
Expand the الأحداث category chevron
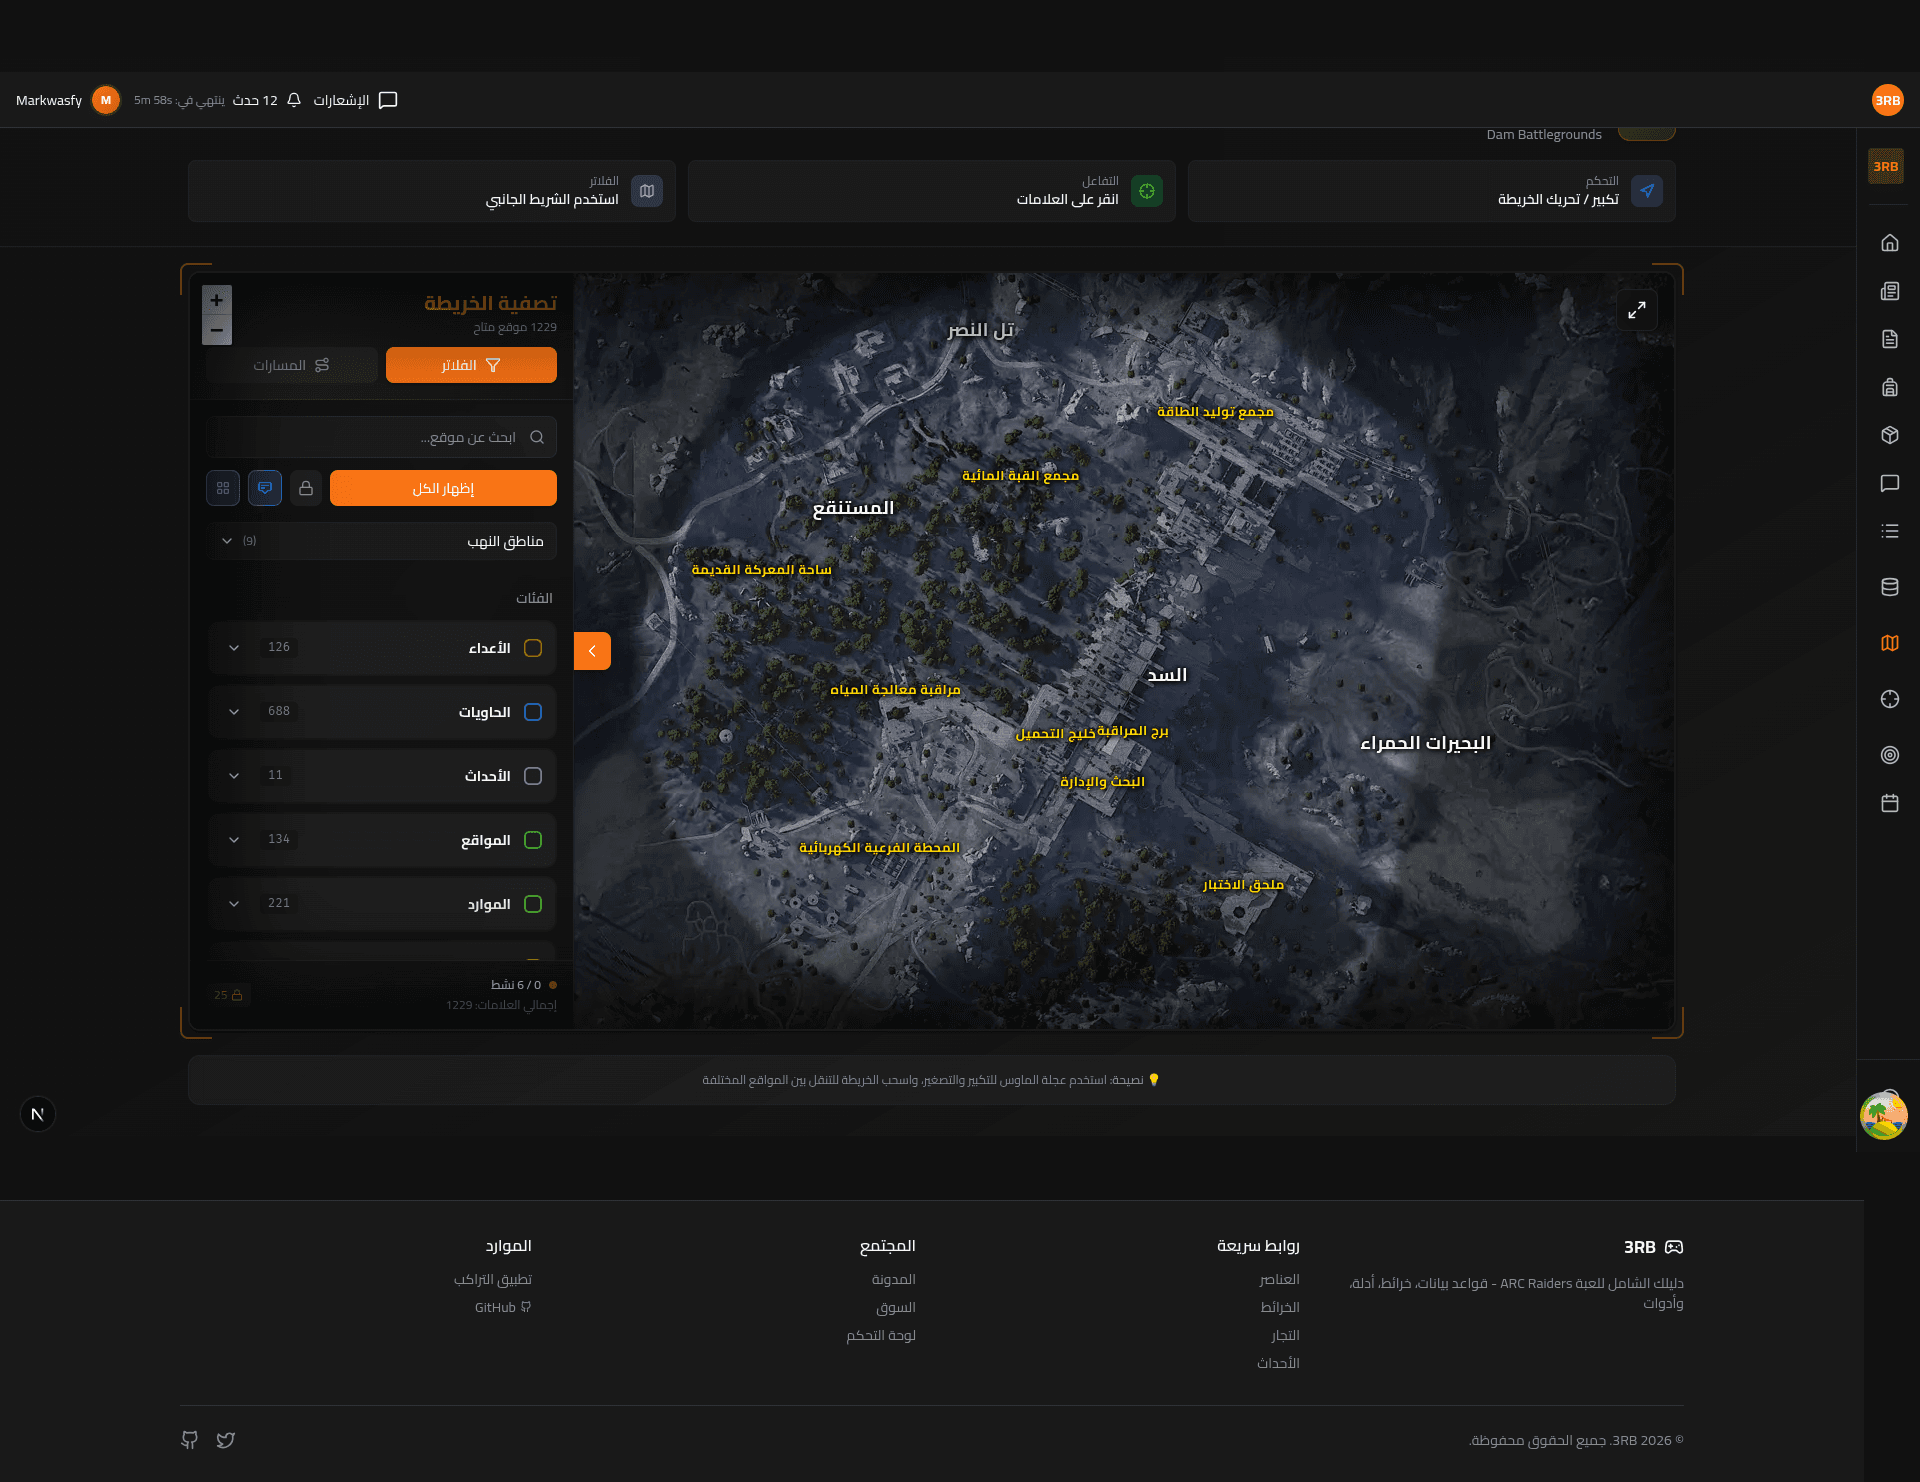point(234,776)
